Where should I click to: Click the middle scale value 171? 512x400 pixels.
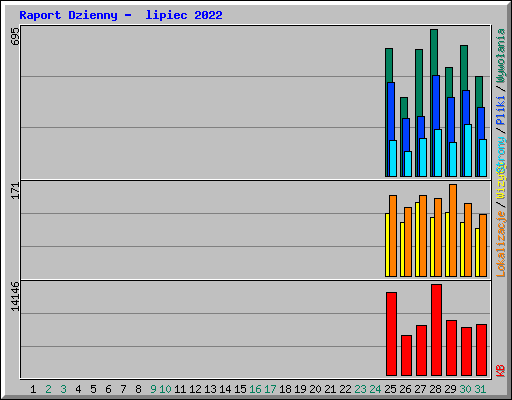[x=15, y=191]
